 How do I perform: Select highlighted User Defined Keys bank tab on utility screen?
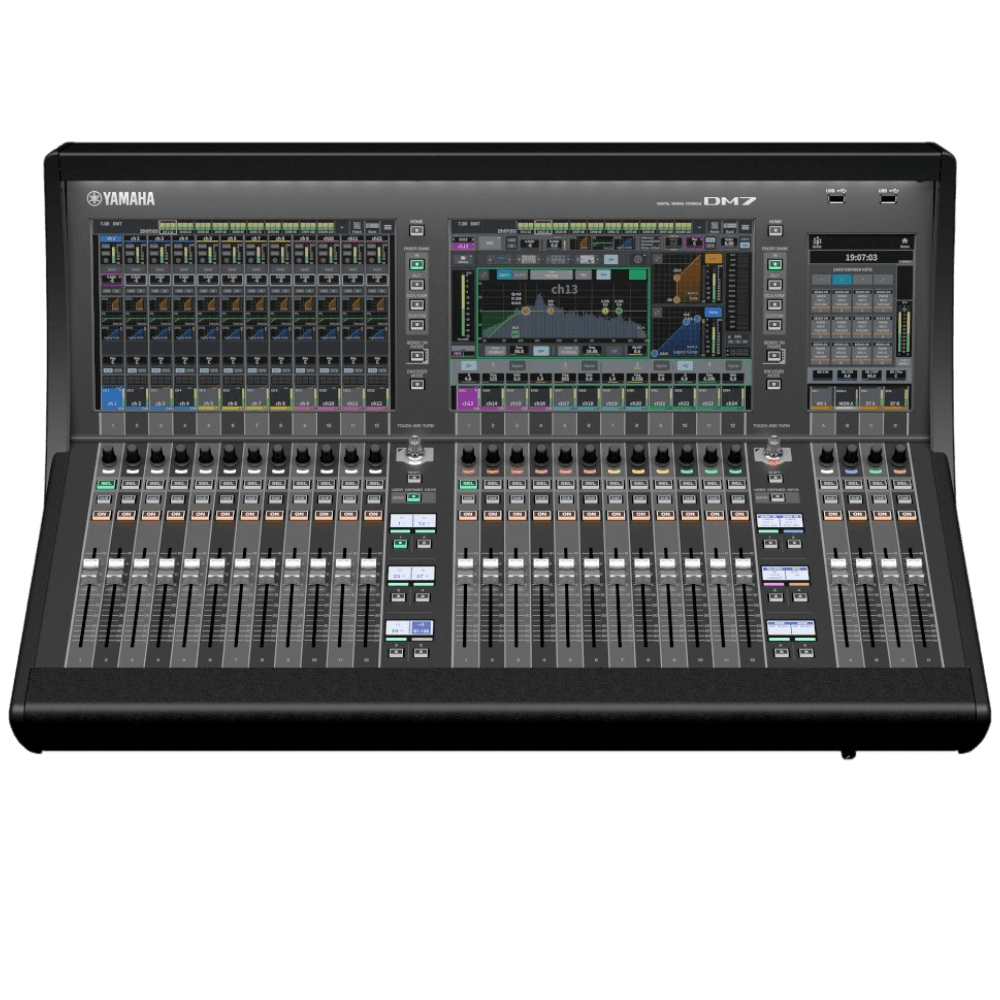point(842,279)
